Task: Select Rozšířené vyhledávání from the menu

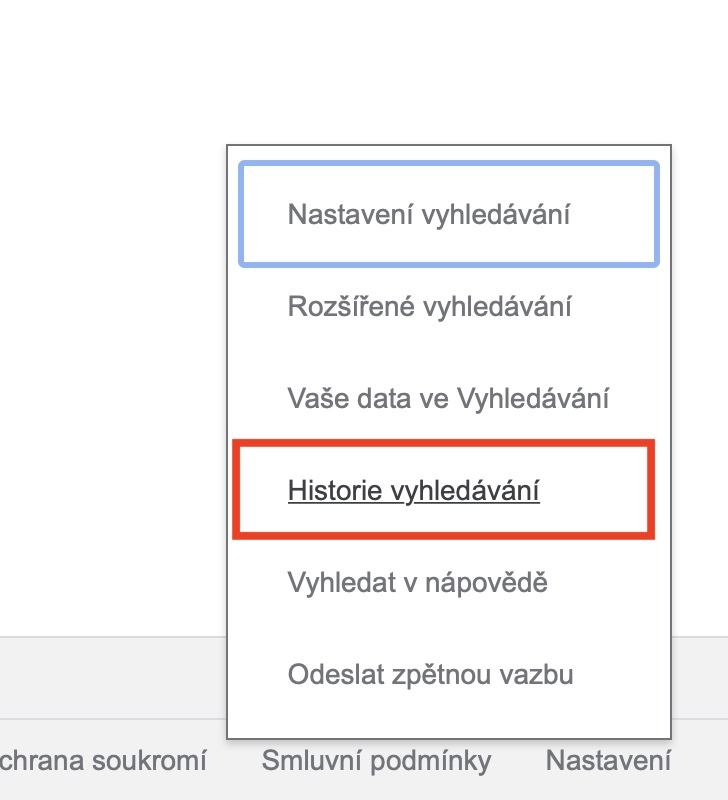Action: [x=429, y=306]
